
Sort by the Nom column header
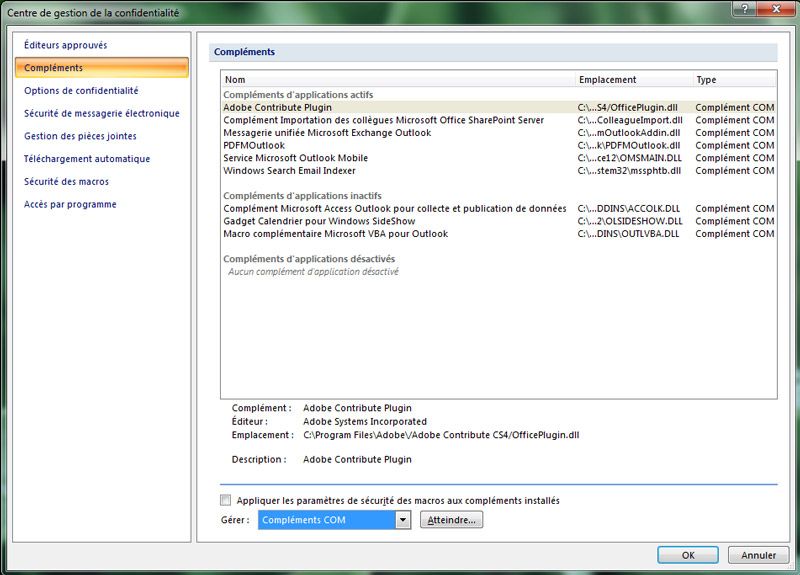pyautogui.click(x=398, y=80)
